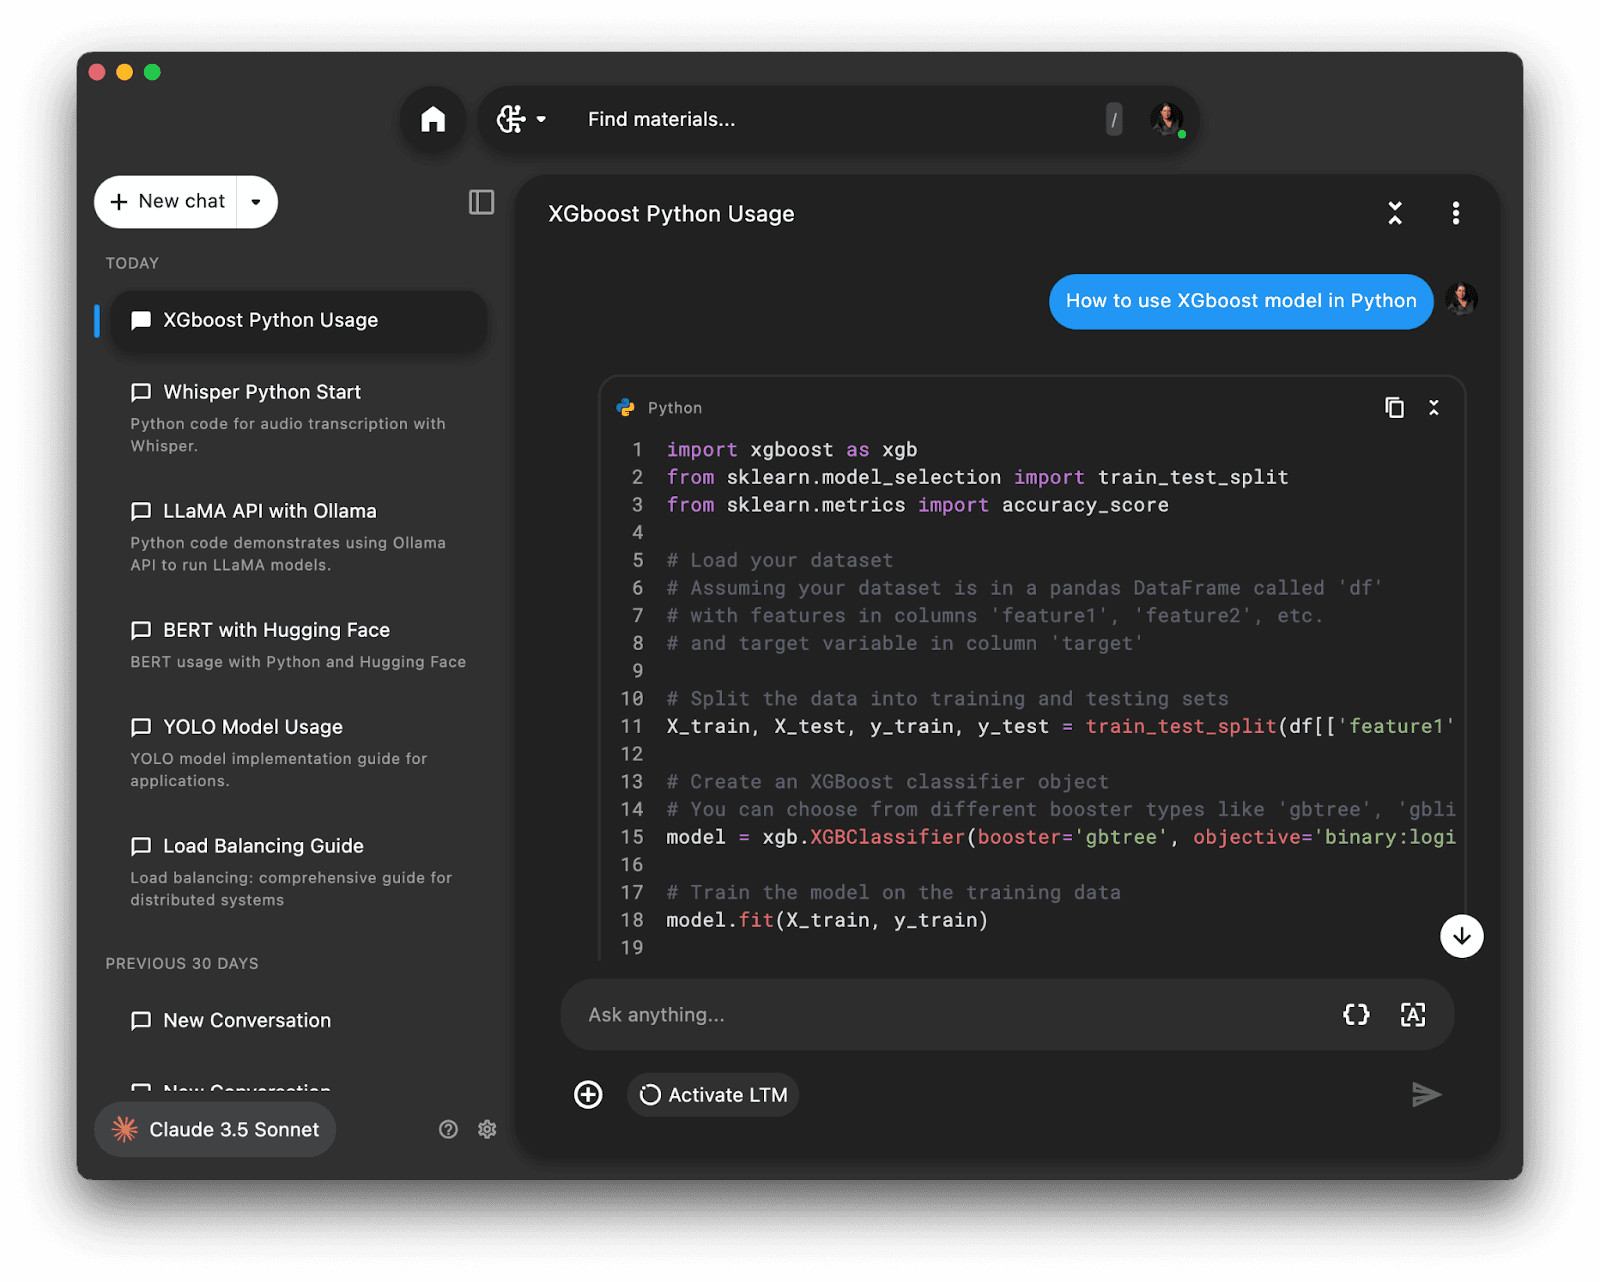The image size is (1600, 1282).
Task: Open LLaMA API with Ollama conversation
Action: (x=299, y=537)
